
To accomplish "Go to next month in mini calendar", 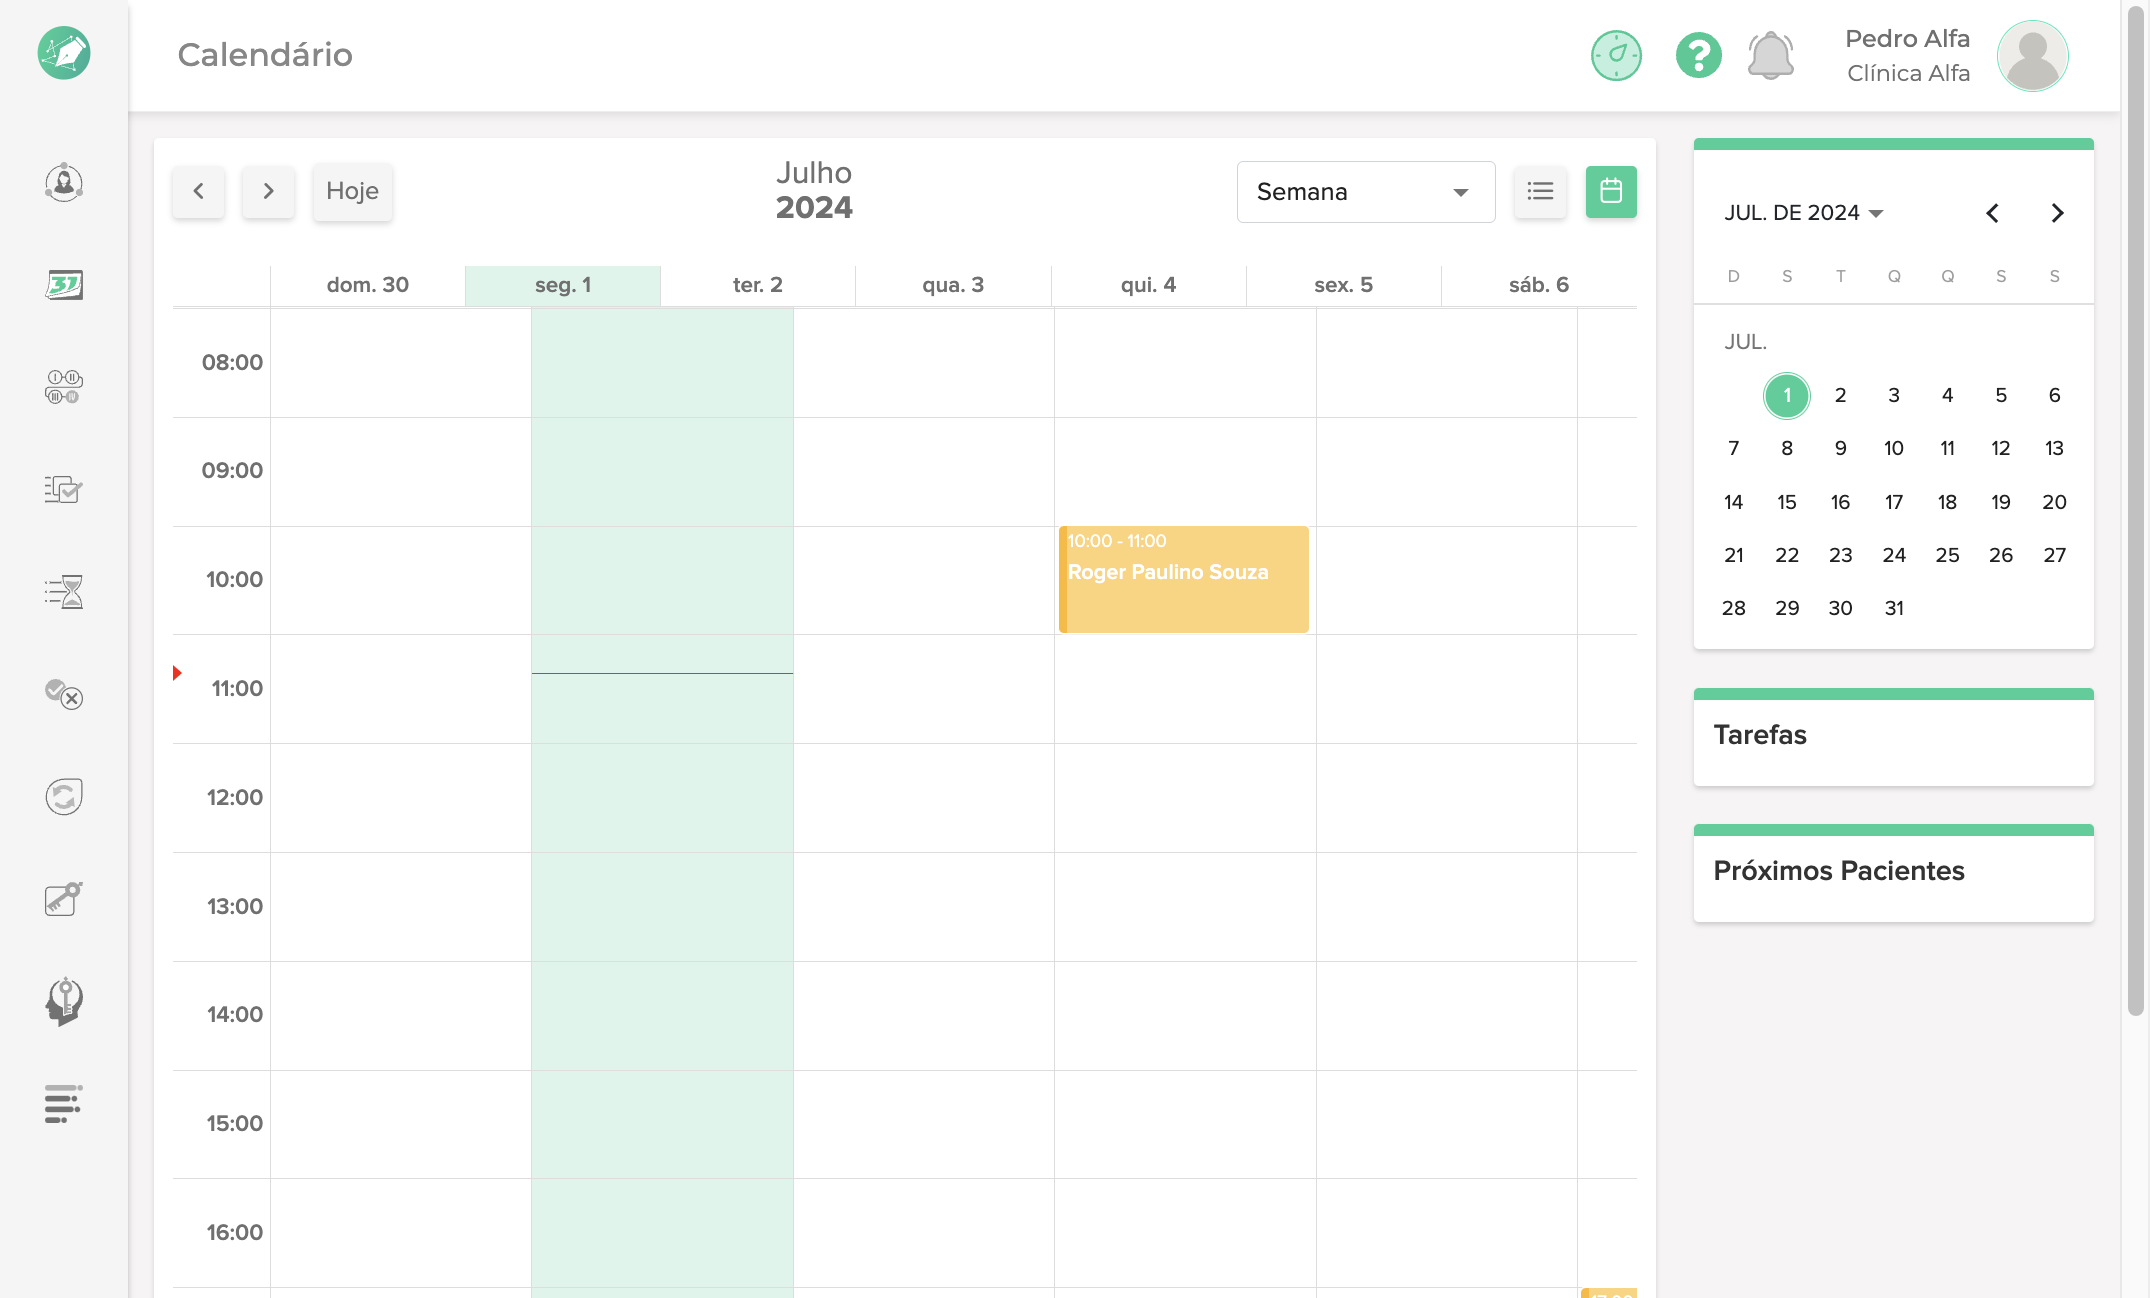I will 2056,213.
